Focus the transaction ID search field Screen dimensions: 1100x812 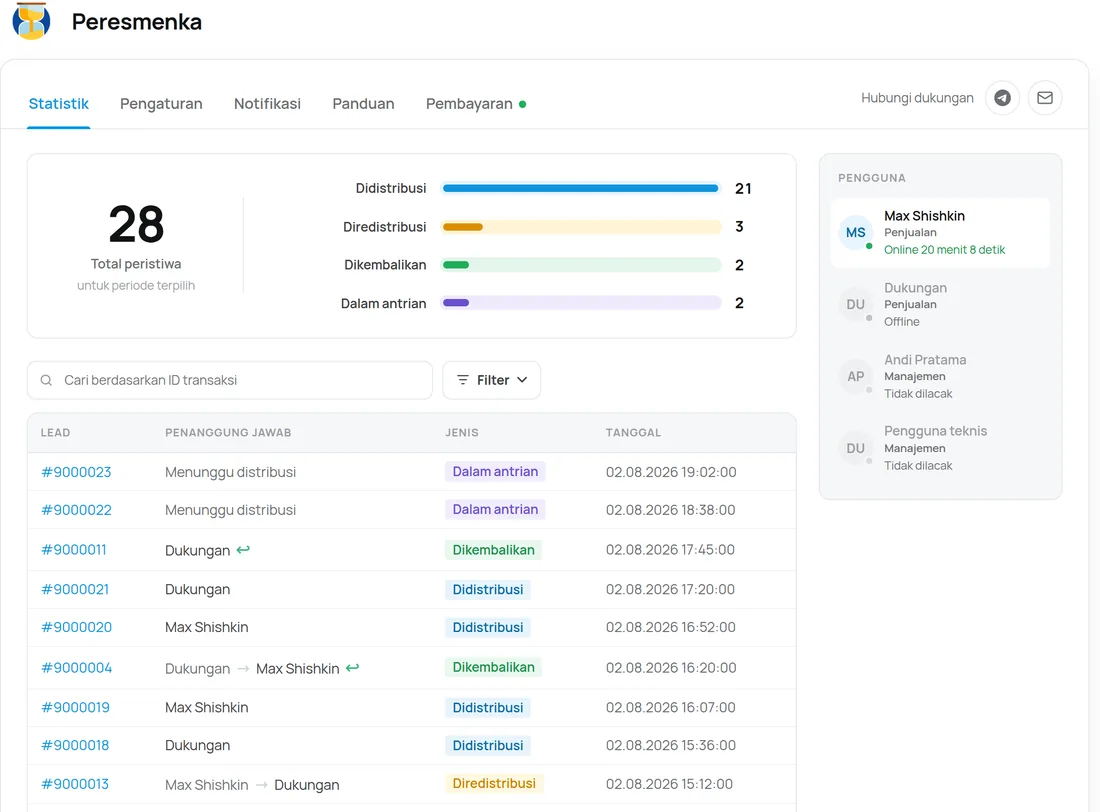point(229,380)
